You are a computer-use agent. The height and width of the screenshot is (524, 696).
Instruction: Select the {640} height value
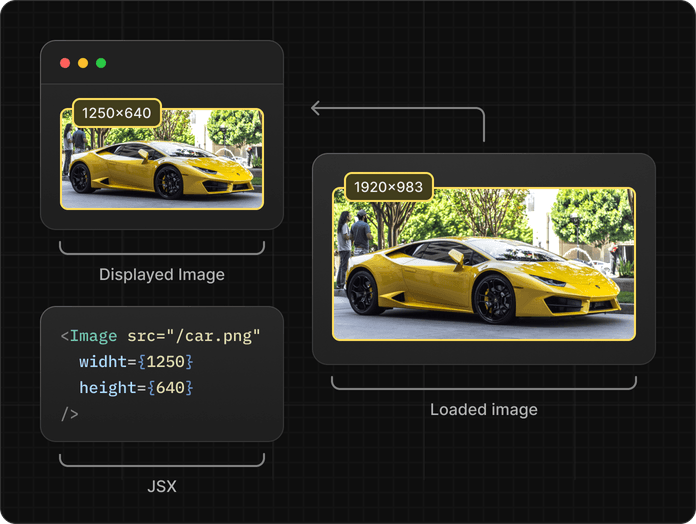point(169,387)
